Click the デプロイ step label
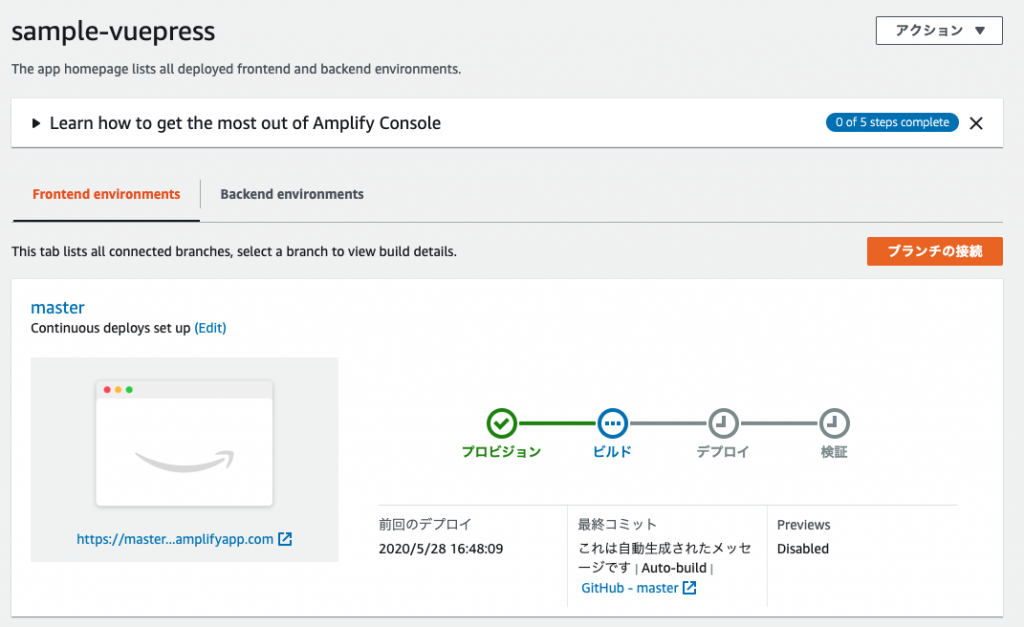Screen dimensions: 1024x627 723,452
